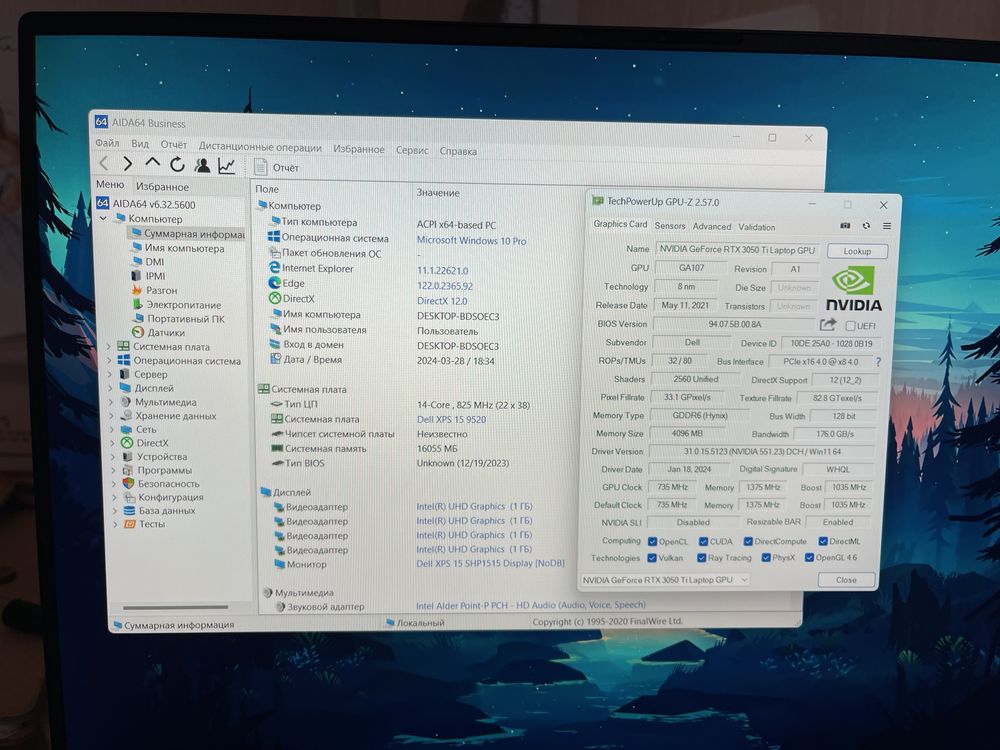This screenshot has width=1000, height=750.
Task: Click the Поле column header
Action: pos(267,189)
